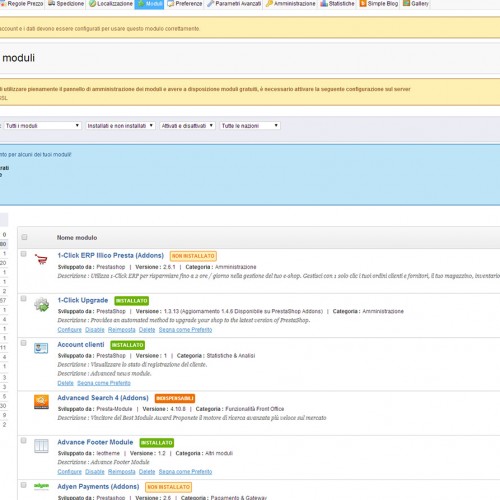The height and width of the screenshot is (500, 500).
Task: Click the Adyen Payments logo icon
Action: pyautogui.click(x=41, y=486)
